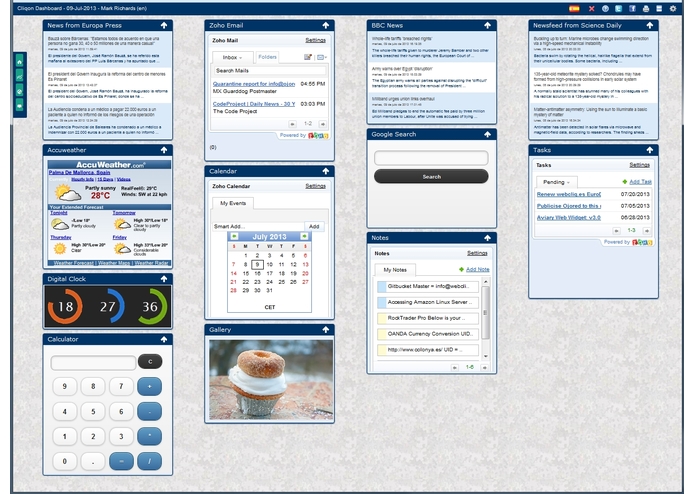Open Tasks Settings link
695x494 pixels.
[x=639, y=165]
